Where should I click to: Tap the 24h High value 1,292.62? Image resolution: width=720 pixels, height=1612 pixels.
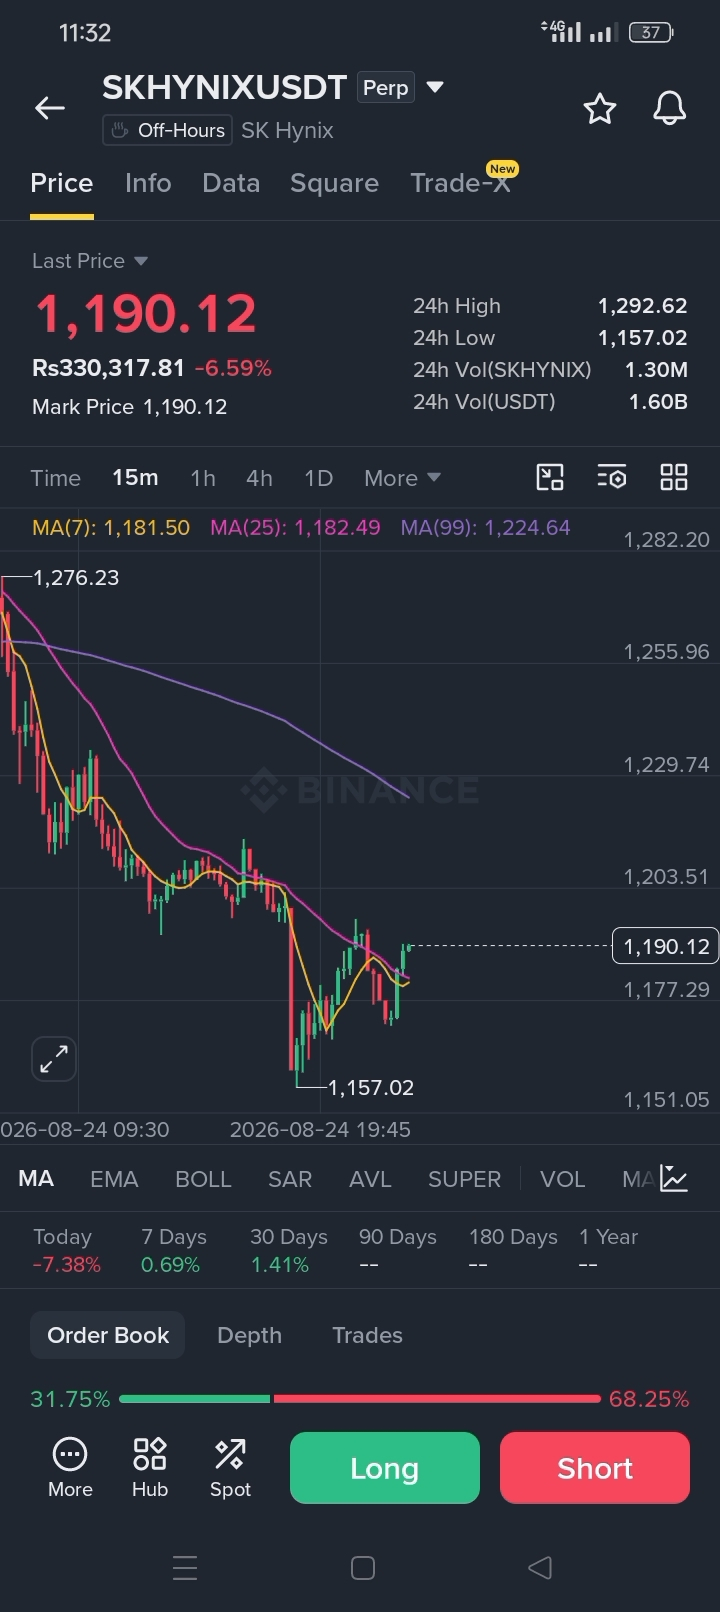tap(642, 306)
